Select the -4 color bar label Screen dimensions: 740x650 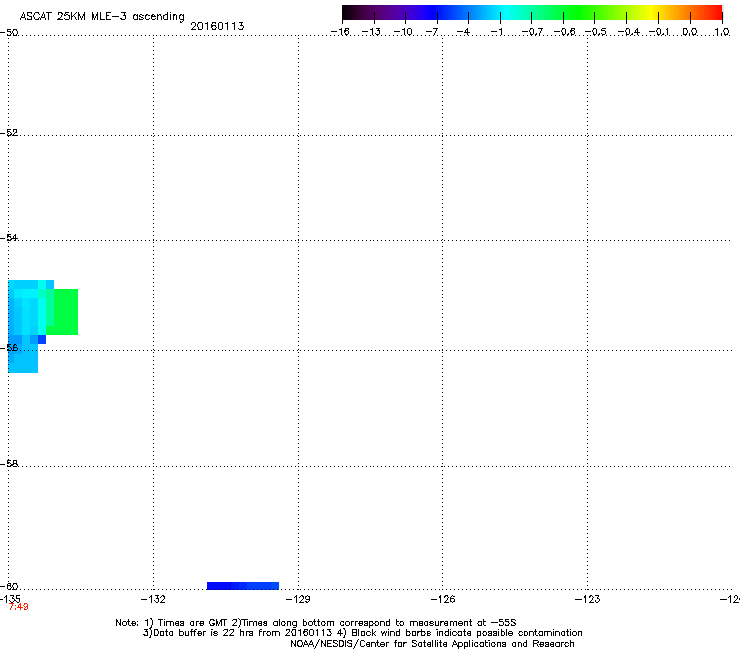point(463,32)
